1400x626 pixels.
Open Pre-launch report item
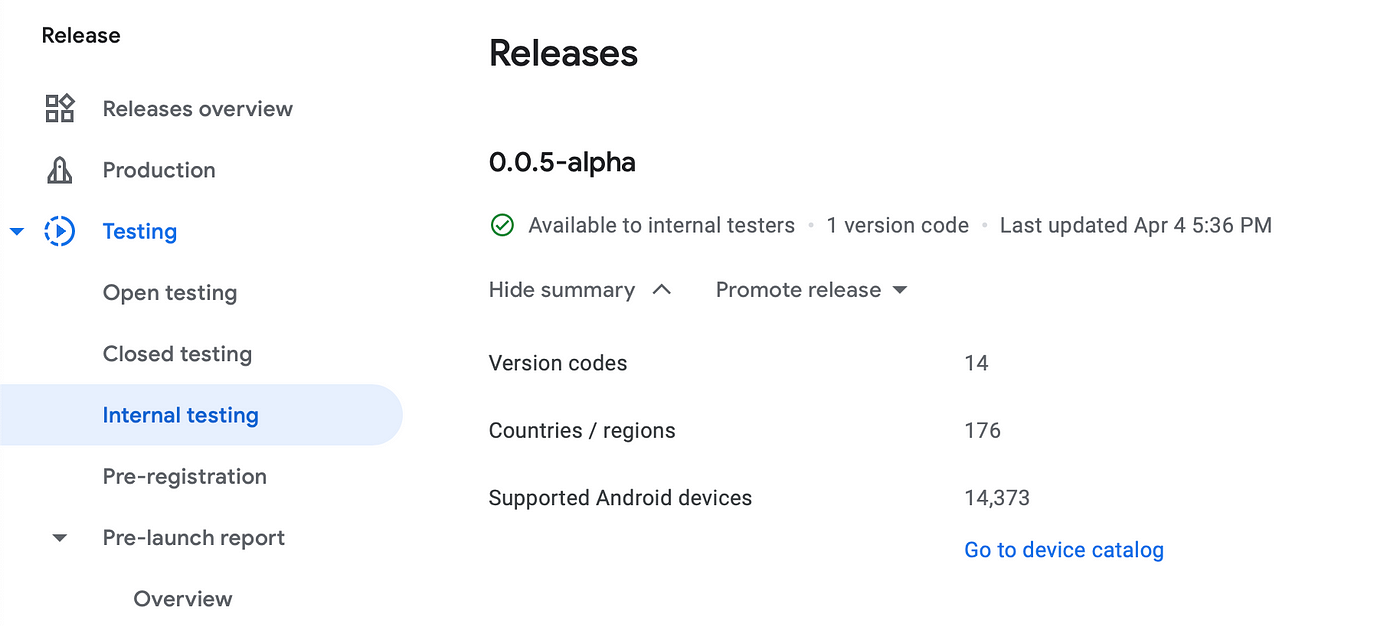[x=194, y=538]
